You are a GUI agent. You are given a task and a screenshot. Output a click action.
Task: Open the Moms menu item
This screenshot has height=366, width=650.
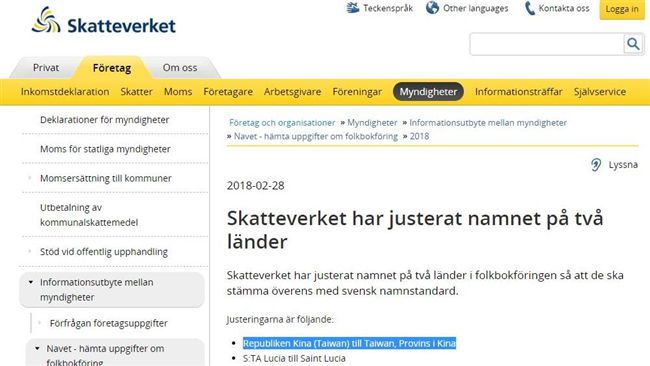pos(178,92)
